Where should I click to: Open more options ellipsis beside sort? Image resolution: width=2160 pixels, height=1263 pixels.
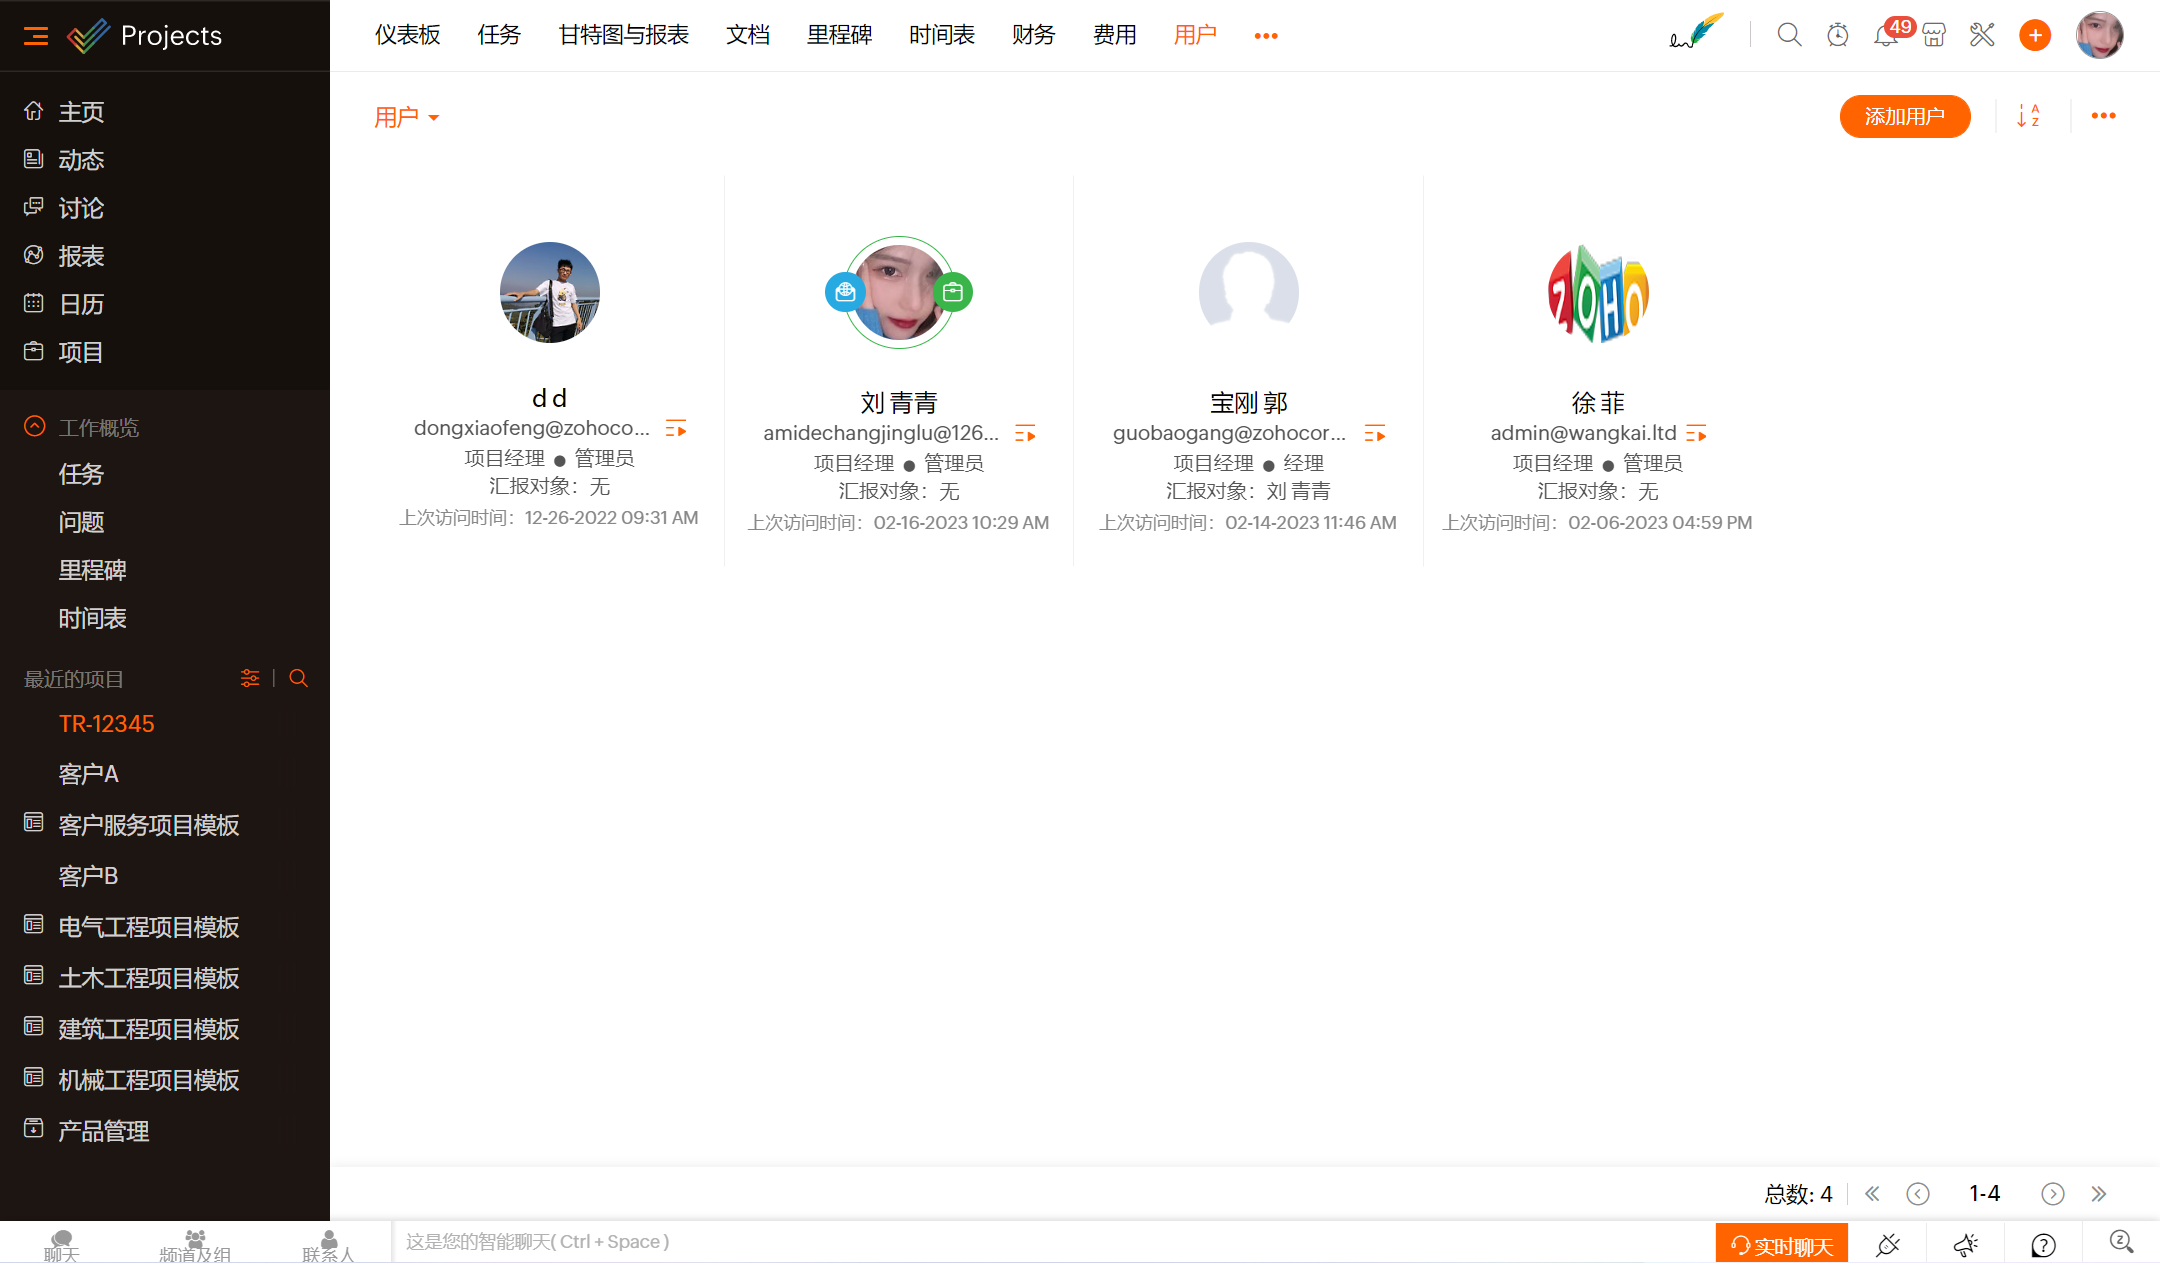(2103, 116)
